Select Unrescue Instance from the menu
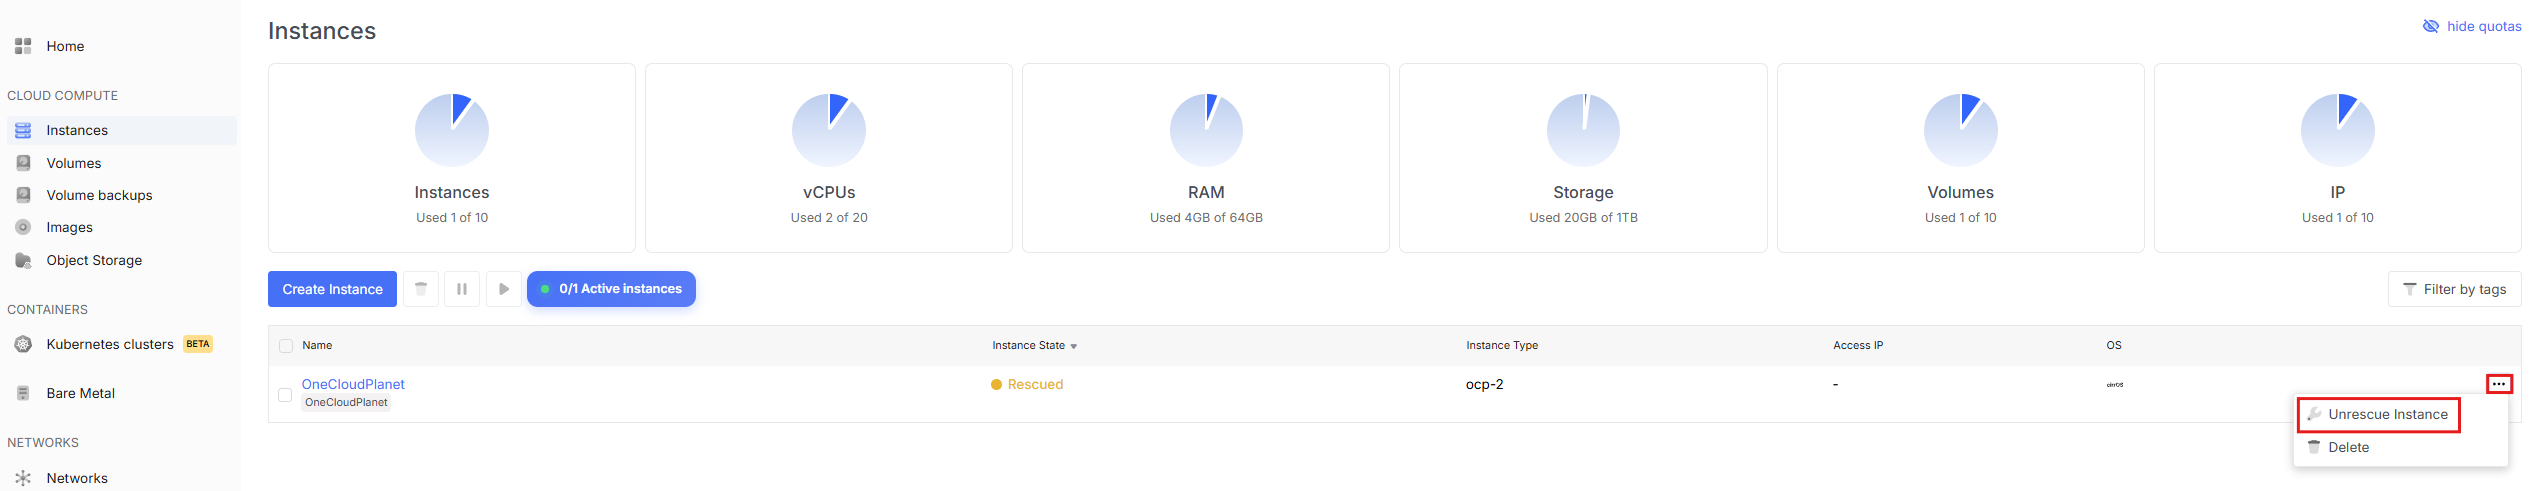 (2387, 414)
